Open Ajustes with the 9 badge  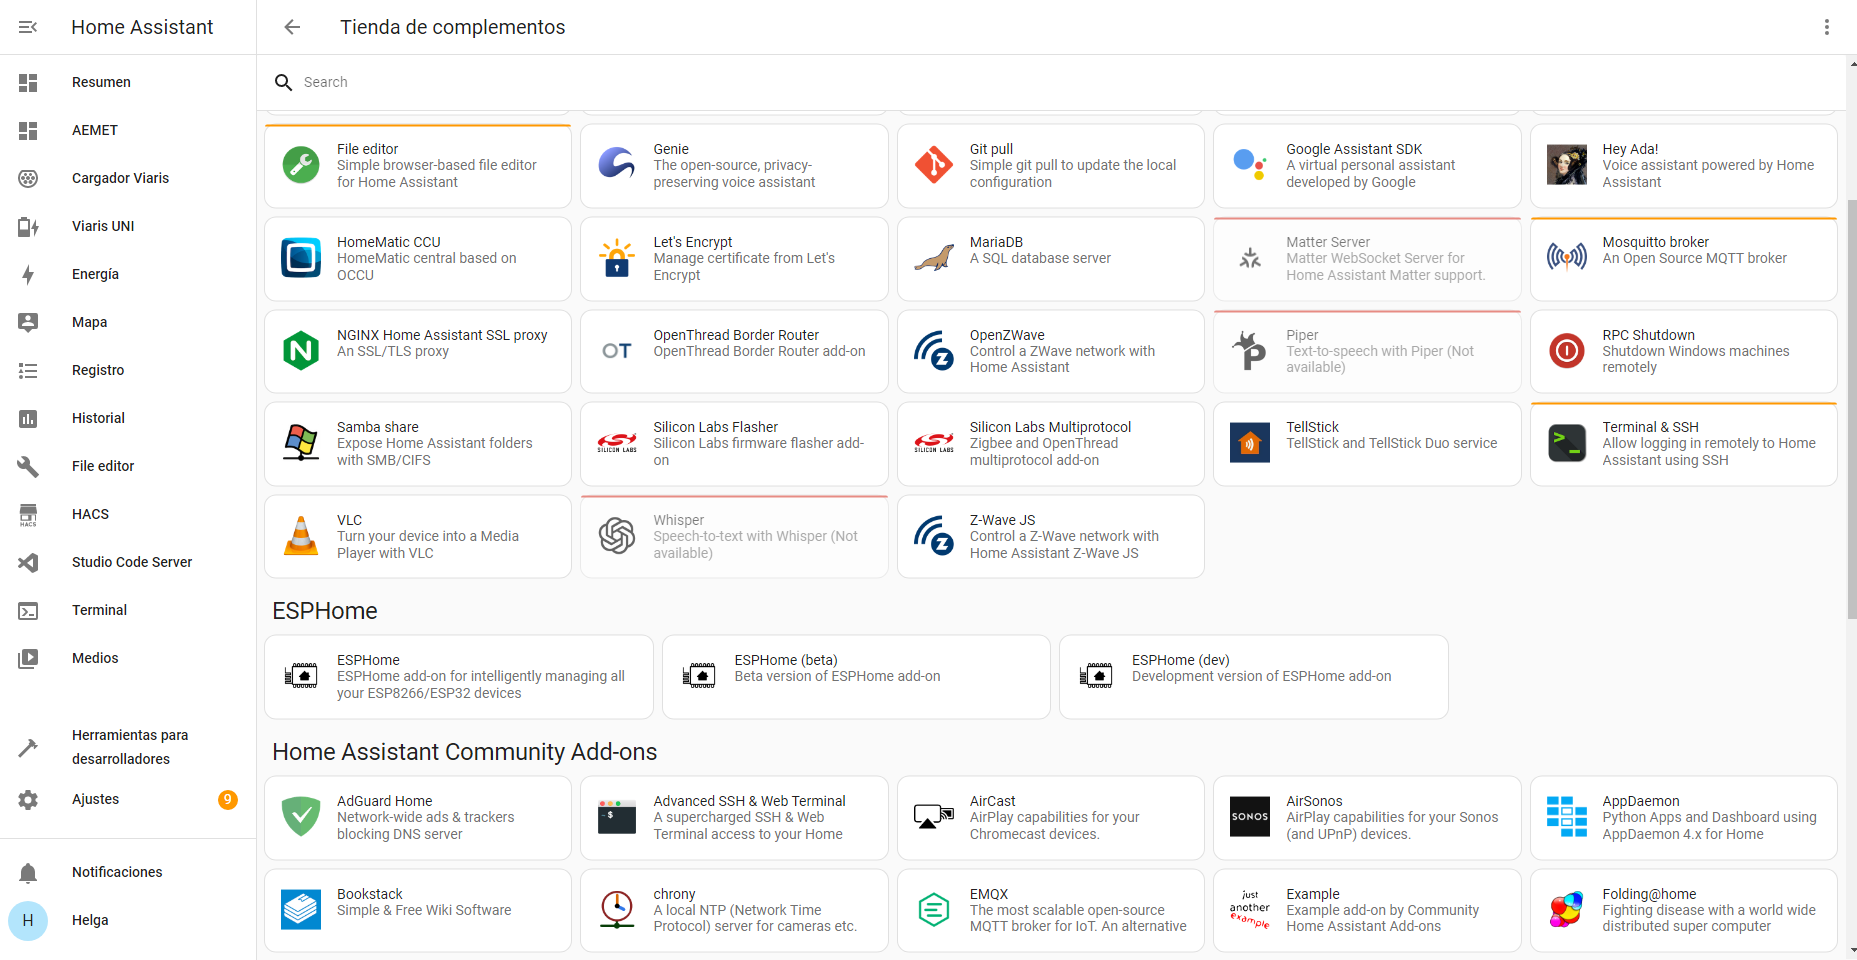point(128,799)
